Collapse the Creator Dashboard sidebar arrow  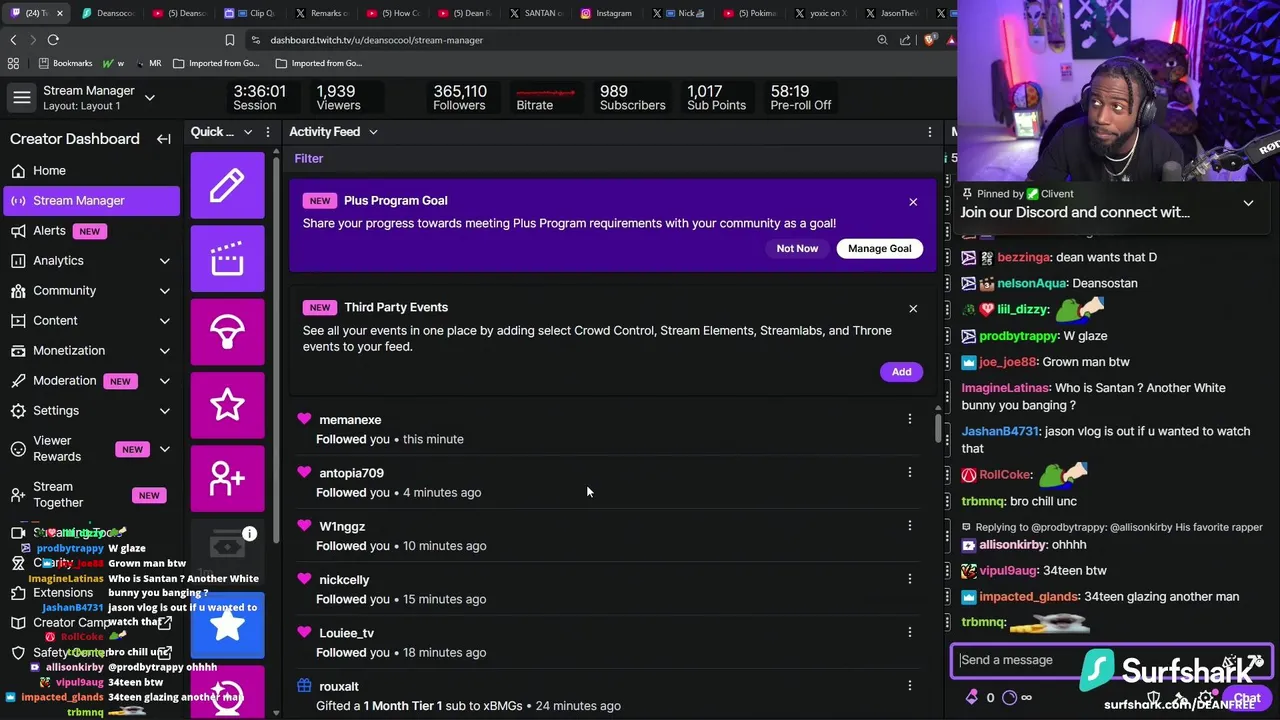point(164,139)
